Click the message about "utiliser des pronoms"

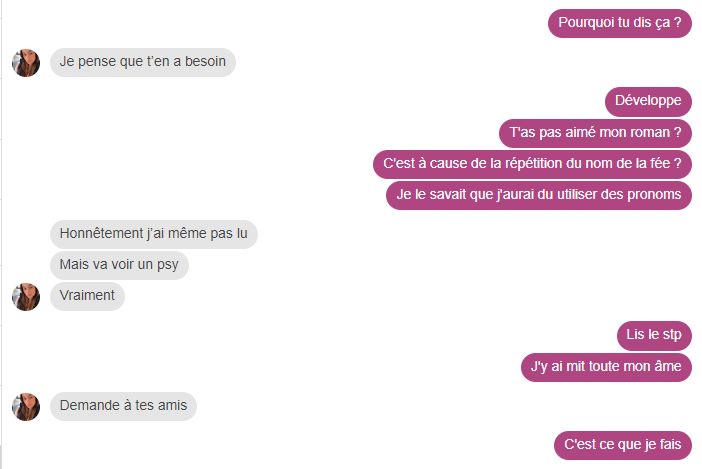point(539,195)
